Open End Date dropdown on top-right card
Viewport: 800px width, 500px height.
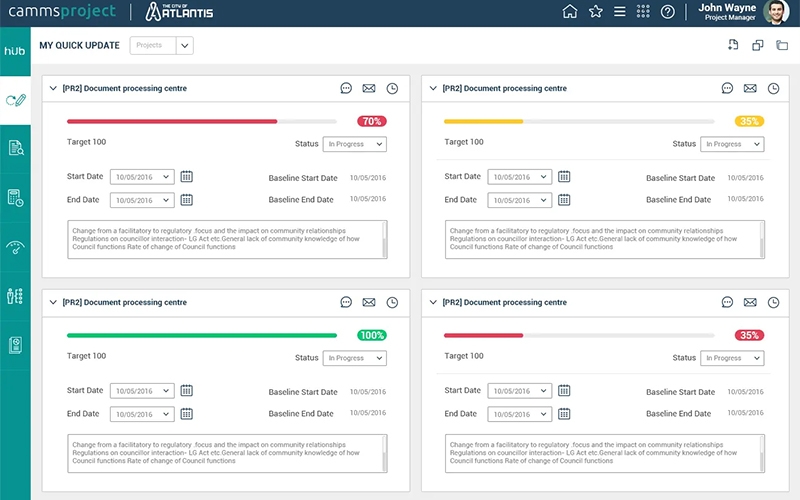click(x=519, y=200)
